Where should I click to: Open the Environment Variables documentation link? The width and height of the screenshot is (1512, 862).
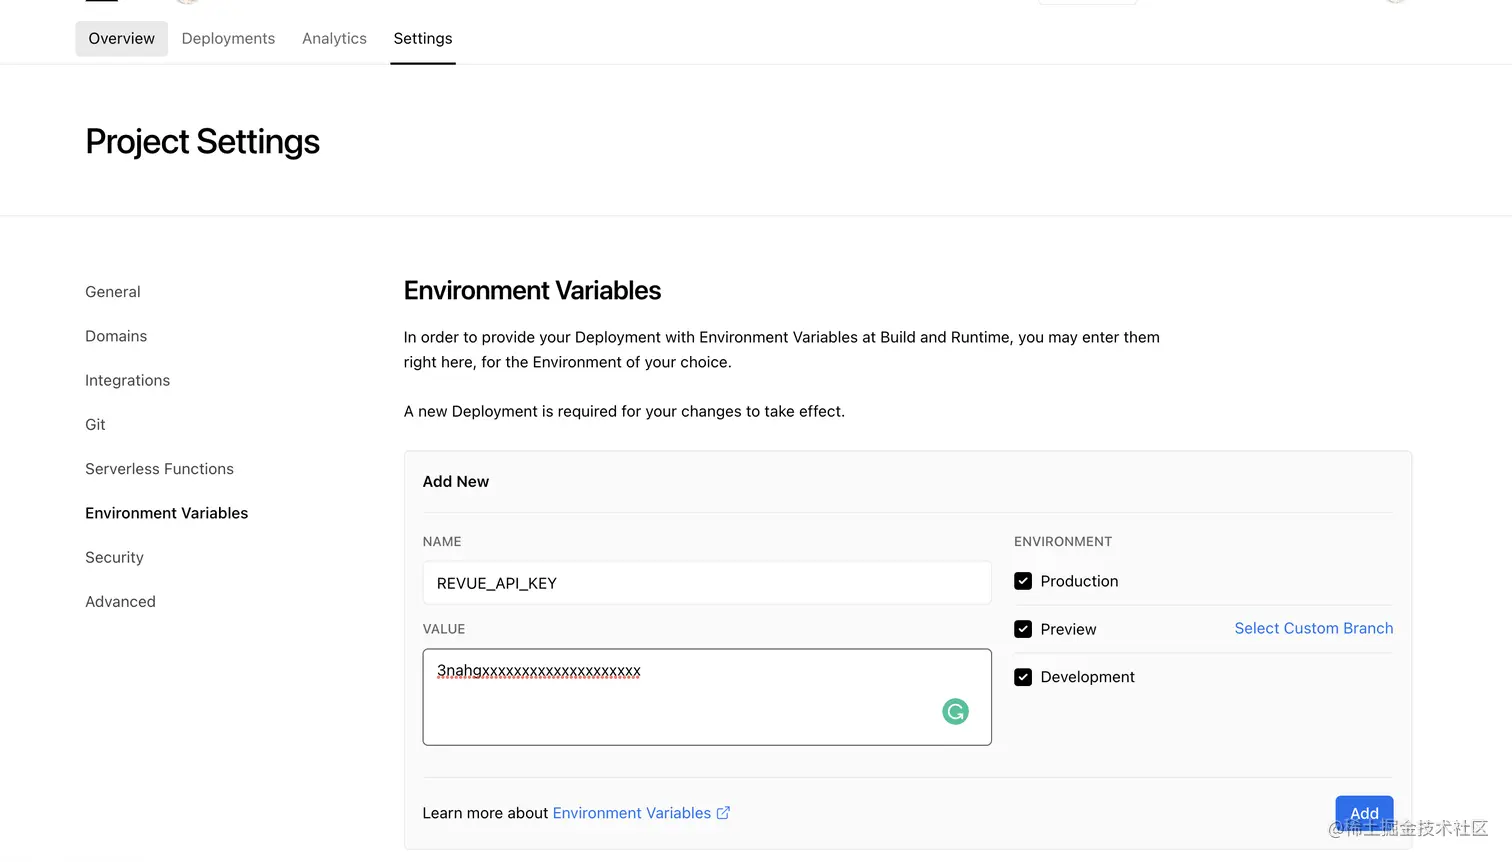[x=631, y=813]
